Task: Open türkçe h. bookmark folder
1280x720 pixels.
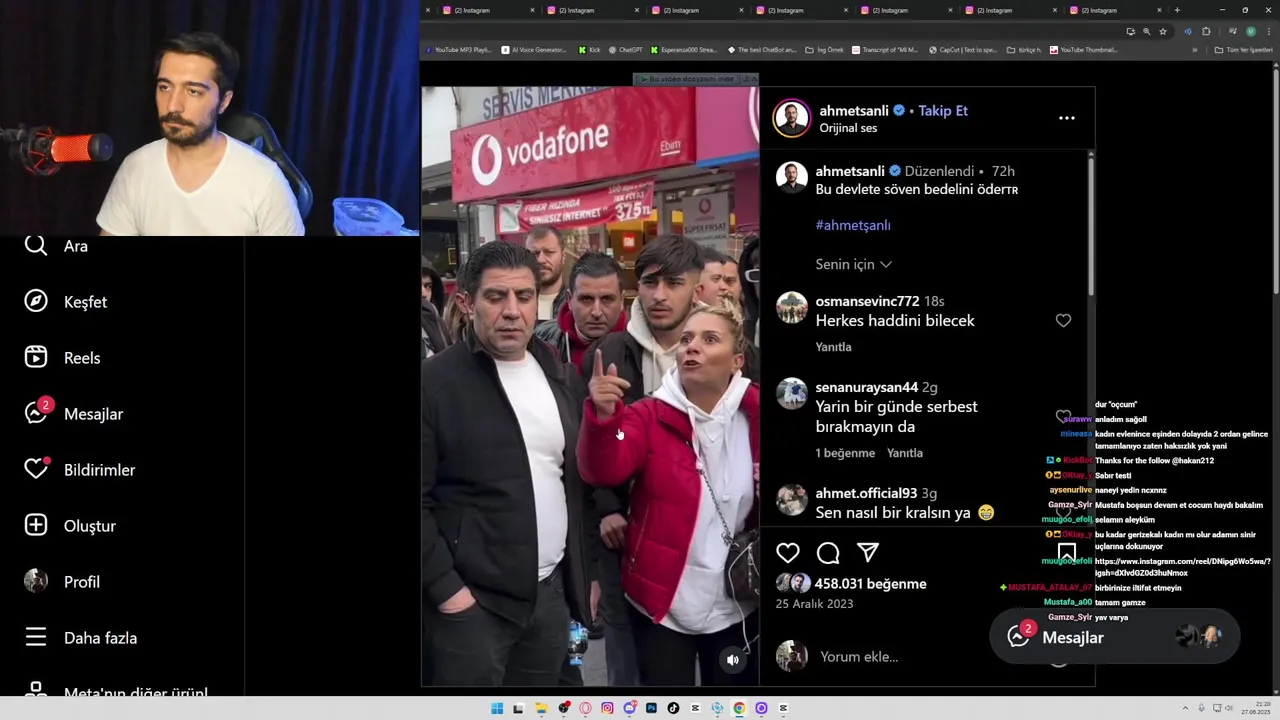Action: (x=1024, y=49)
